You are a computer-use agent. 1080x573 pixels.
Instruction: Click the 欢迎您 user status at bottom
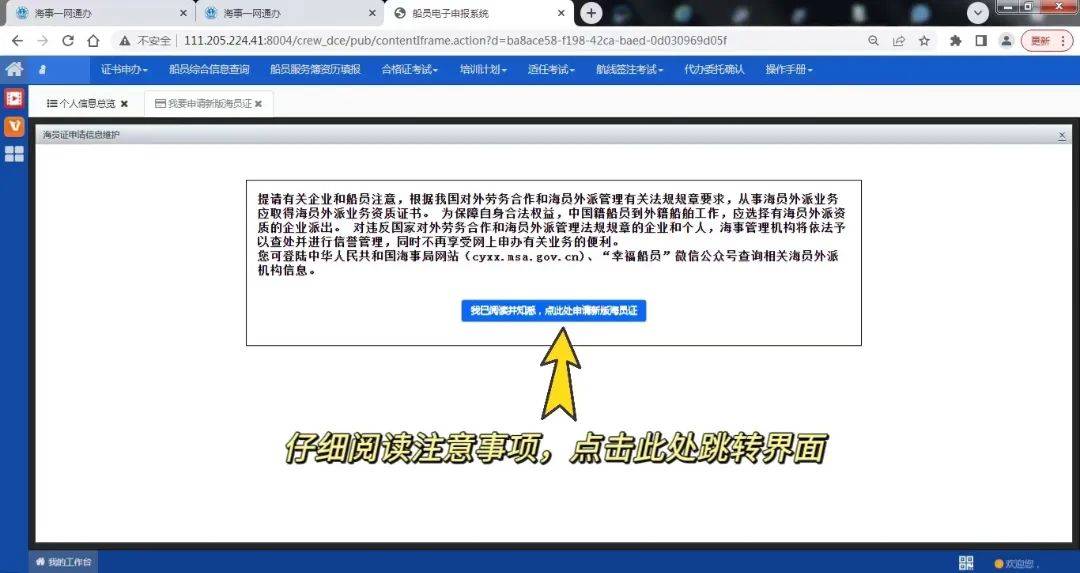1017,563
